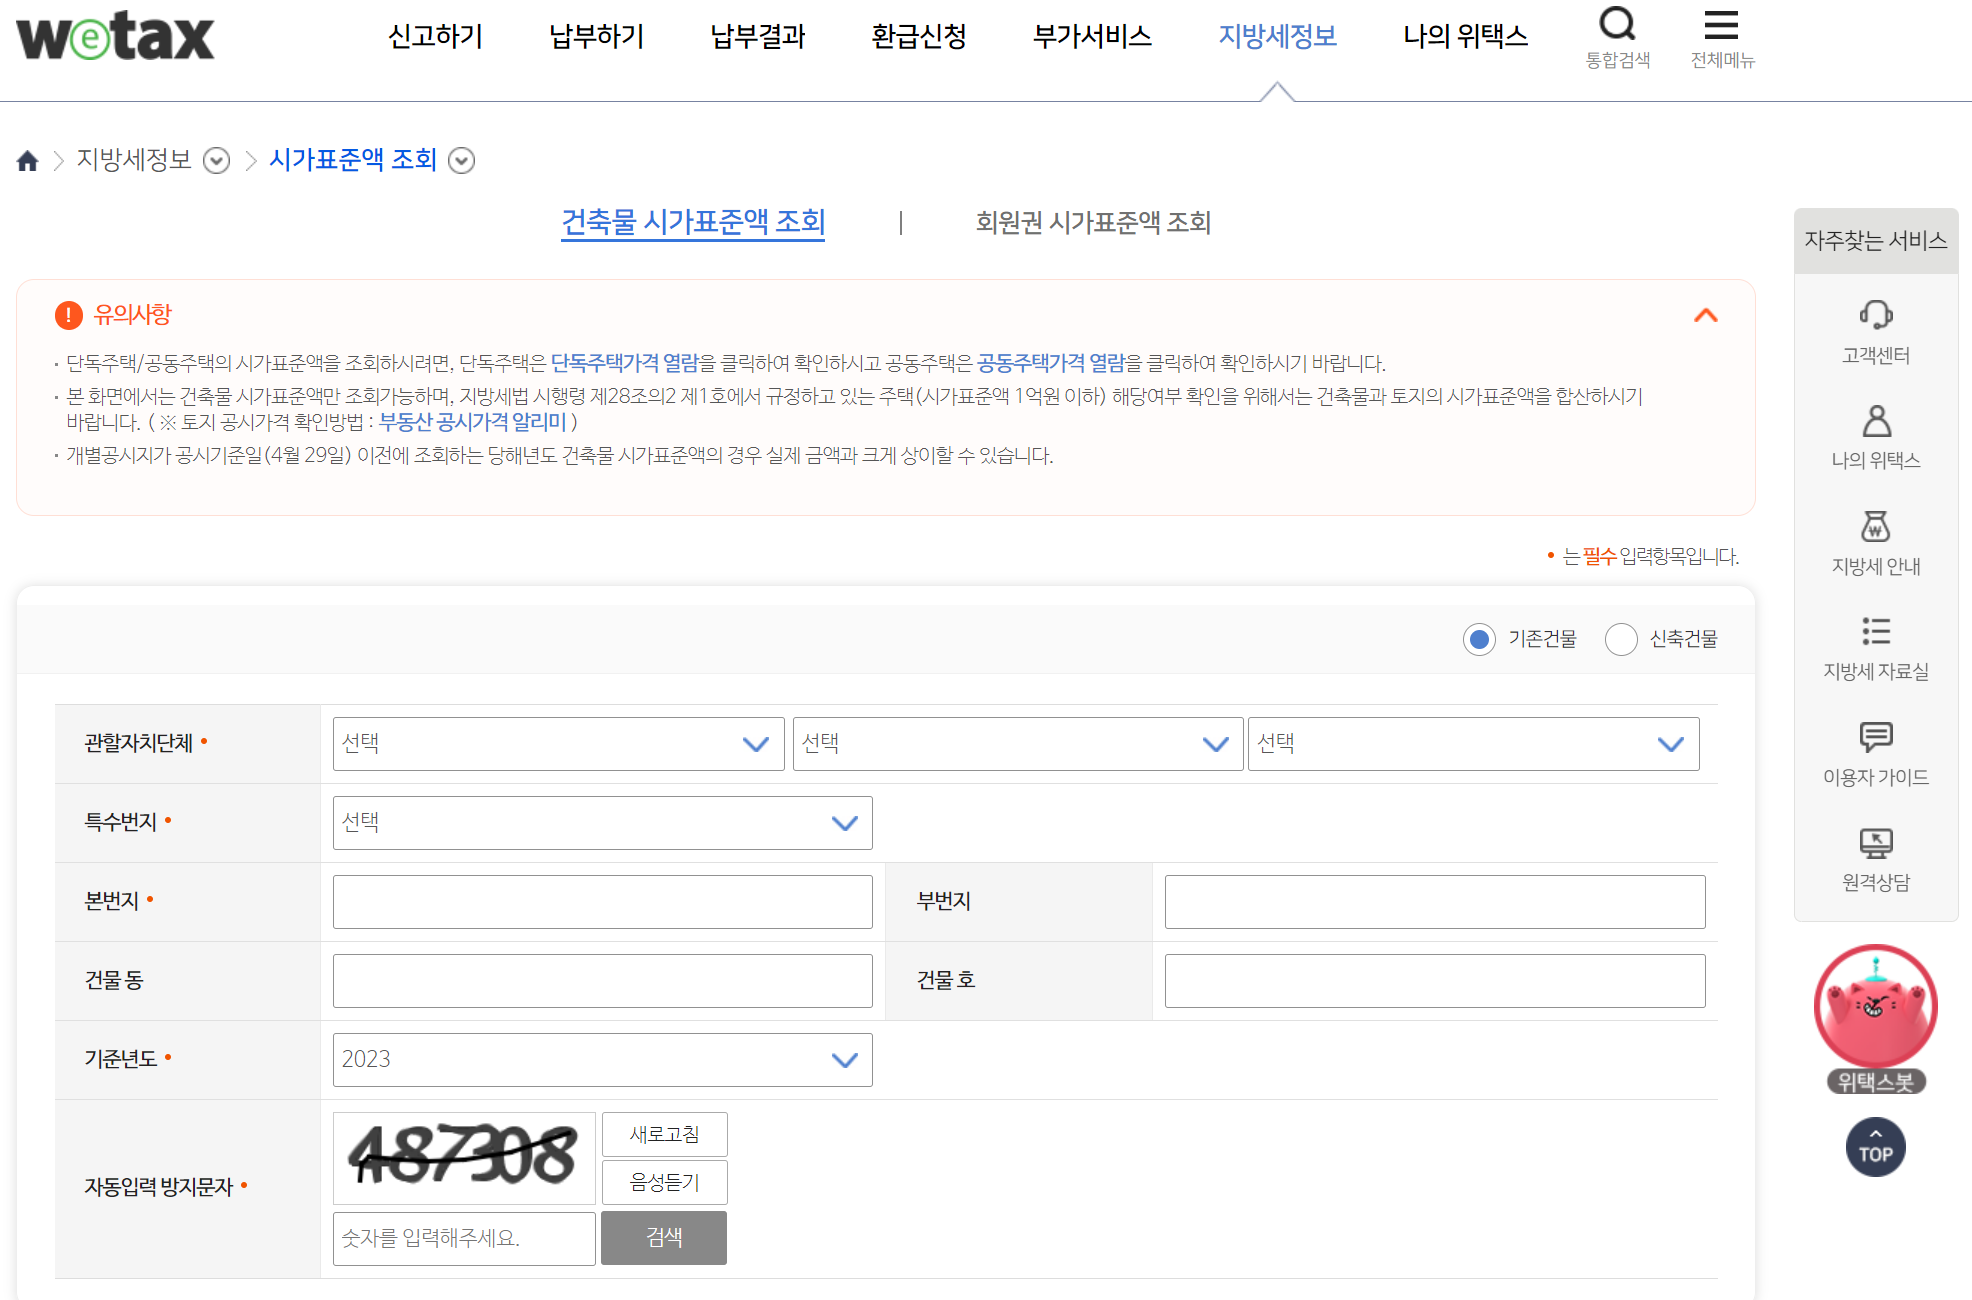Screen dimensions: 1972x1300
Task: Expand the 기준년도 2023 dropdown
Action: tap(602, 1060)
